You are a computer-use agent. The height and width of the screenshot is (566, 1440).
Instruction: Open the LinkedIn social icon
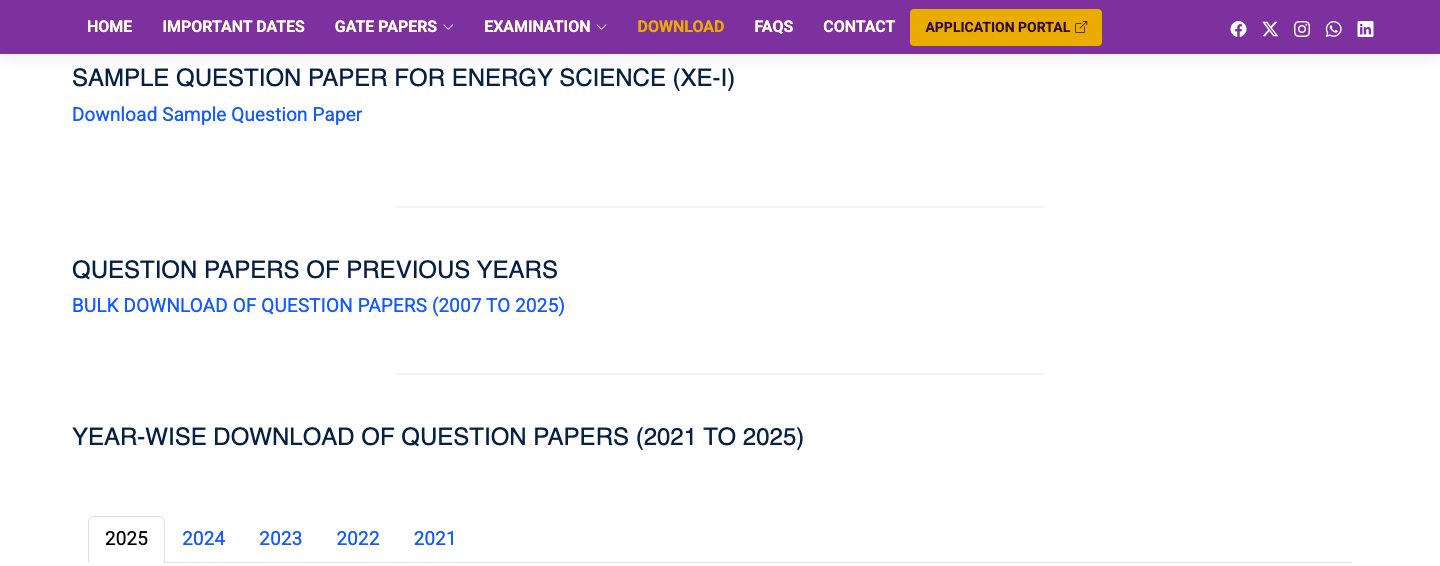point(1365,29)
